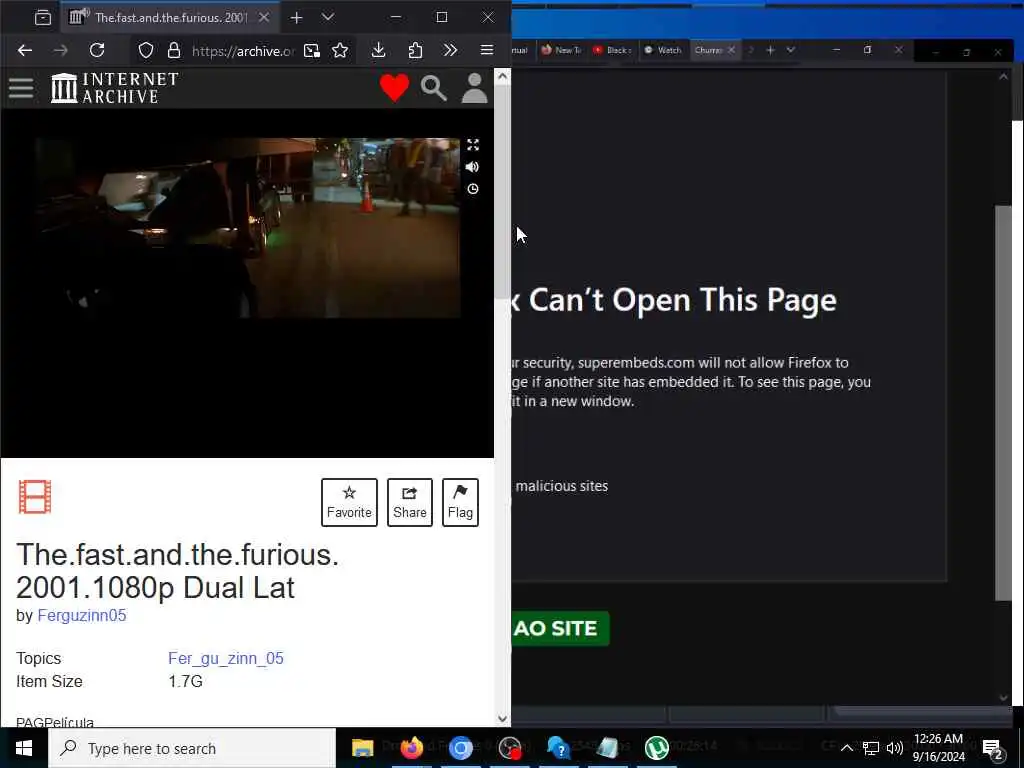Open uTorrent from the taskbar
The width and height of the screenshot is (1024, 768).
click(657, 748)
